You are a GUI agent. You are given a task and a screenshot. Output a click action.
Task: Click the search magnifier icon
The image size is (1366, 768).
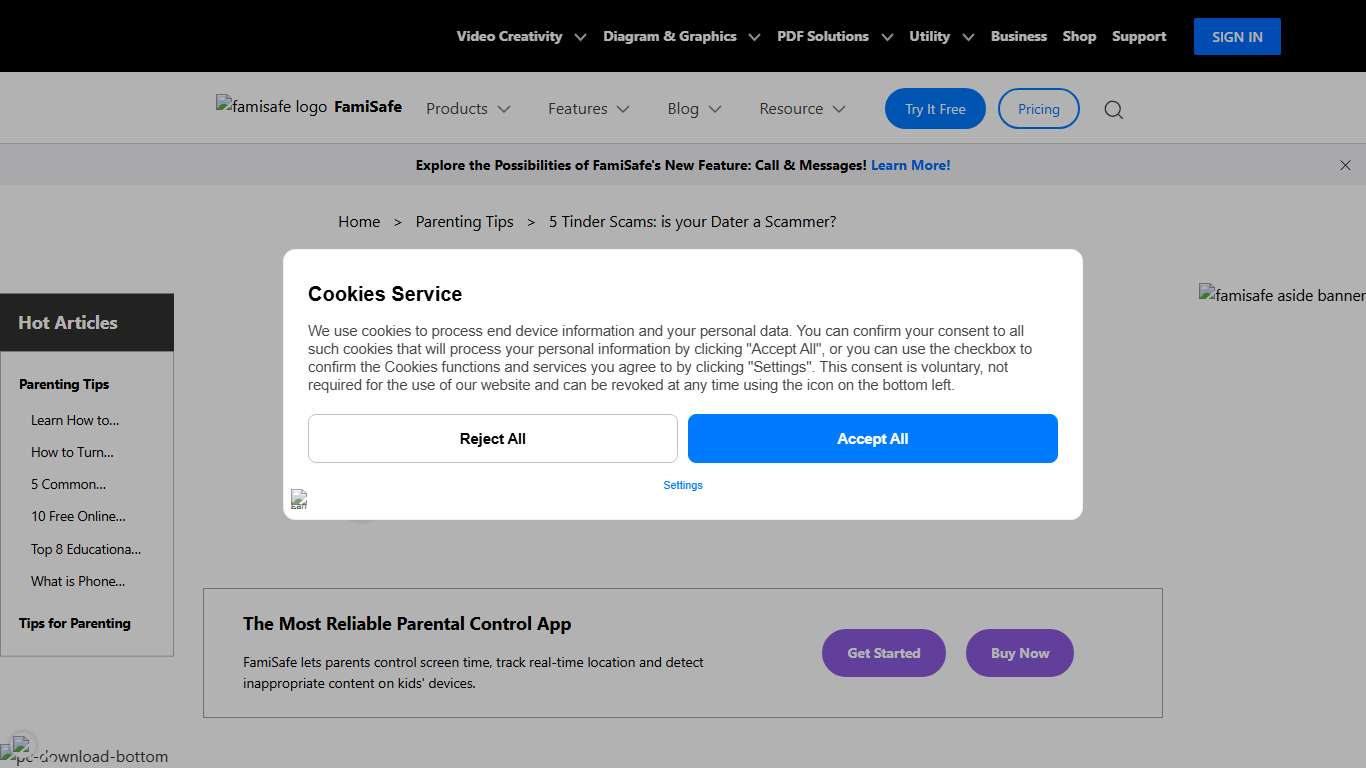tap(1113, 110)
